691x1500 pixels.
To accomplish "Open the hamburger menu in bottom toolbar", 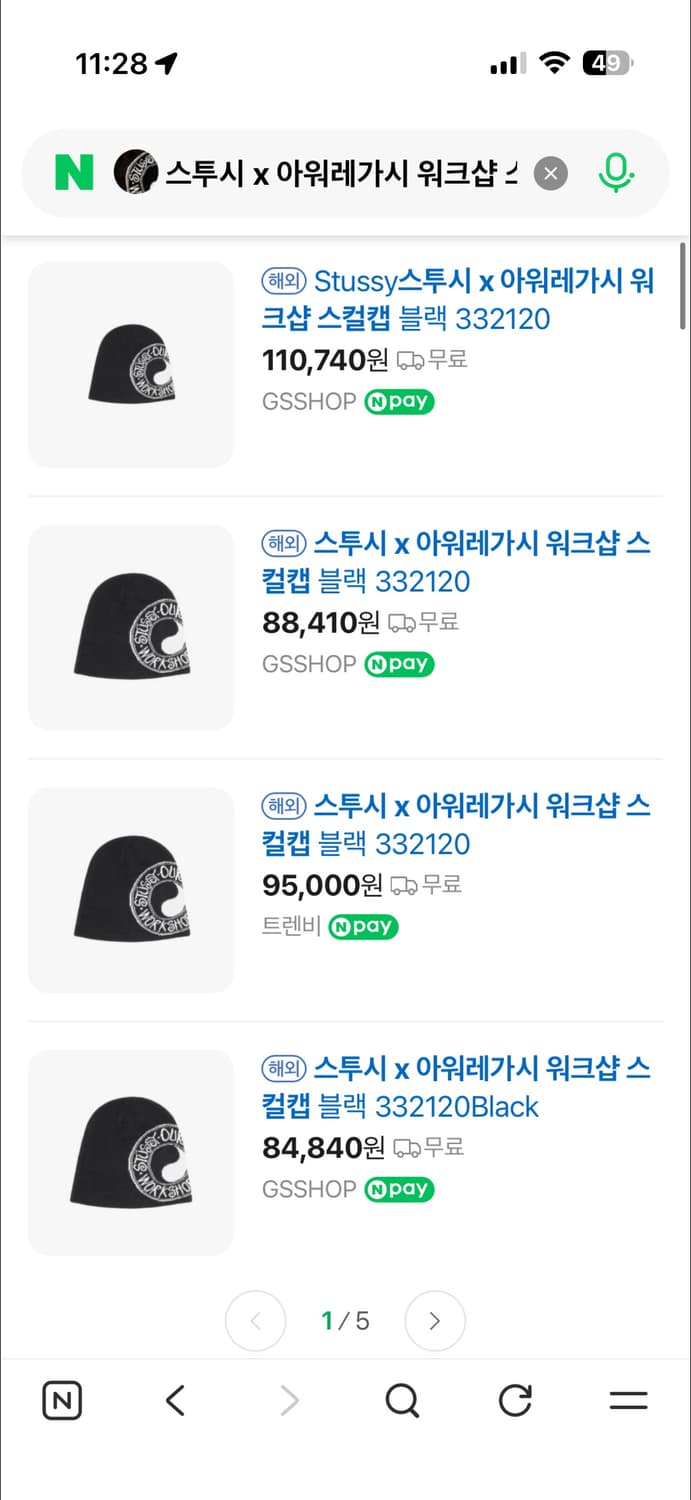I will coord(627,1401).
